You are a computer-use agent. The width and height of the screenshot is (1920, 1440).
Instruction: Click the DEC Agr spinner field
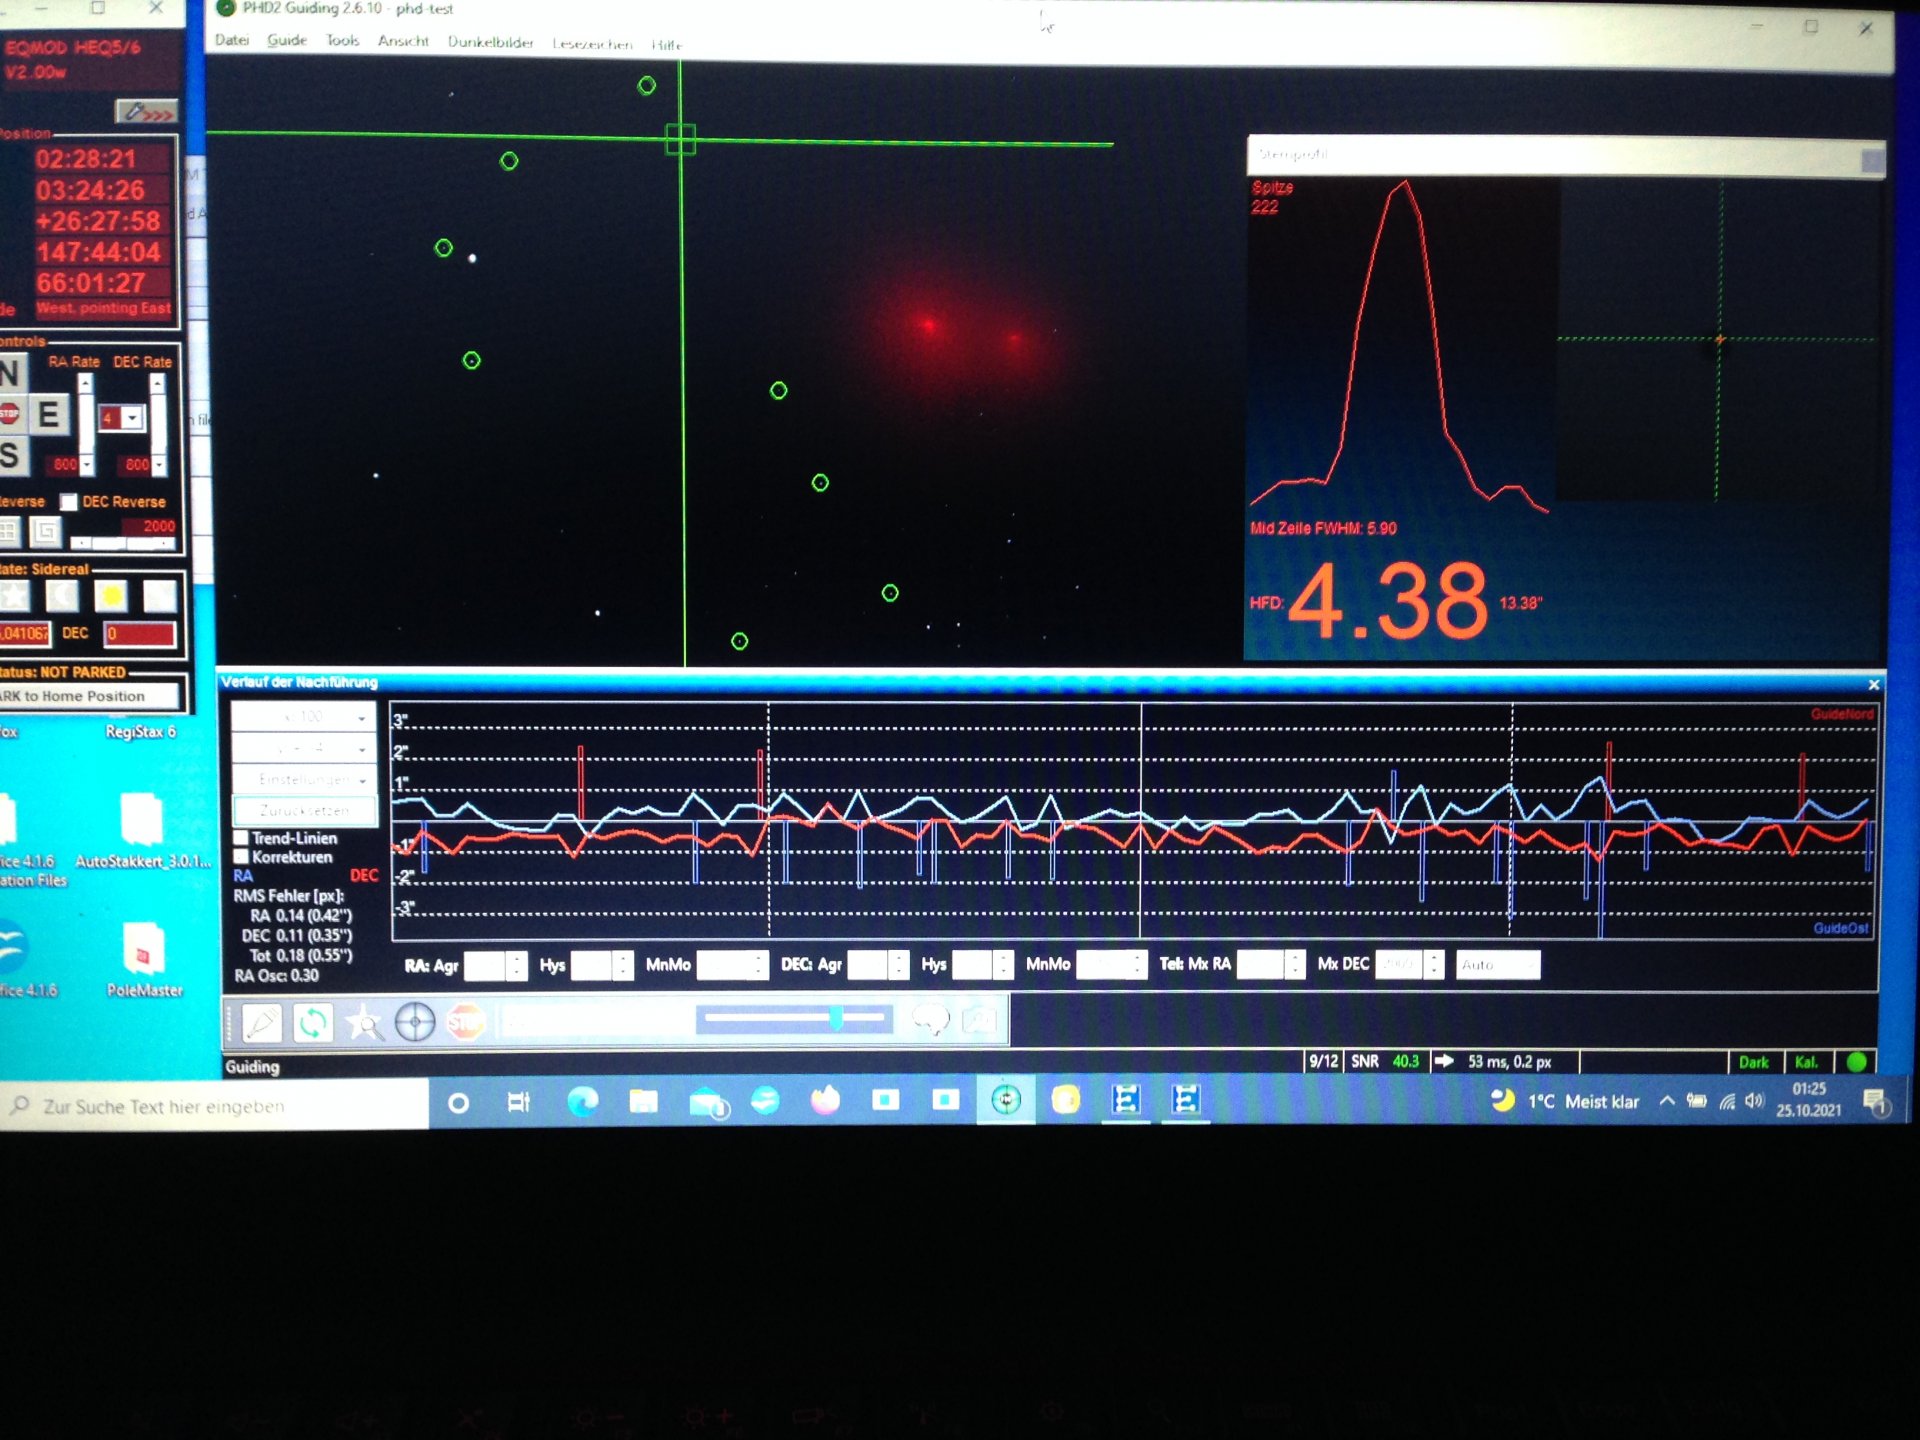pos(879,965)
